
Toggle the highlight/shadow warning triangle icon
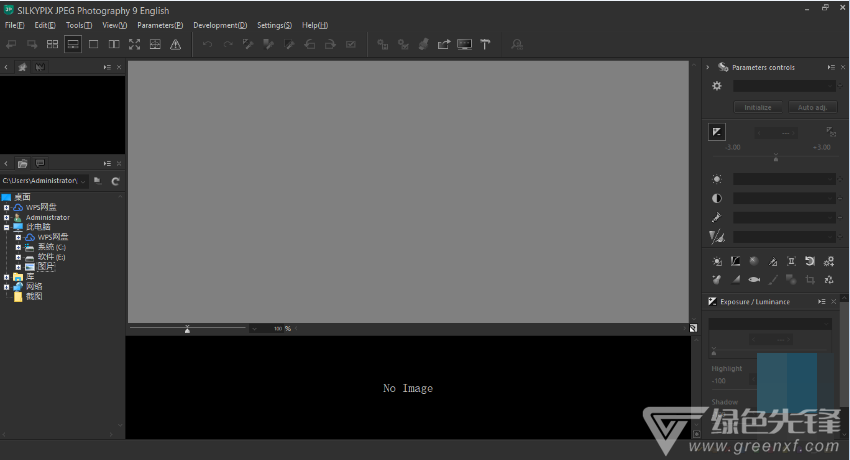pyautogui.click(x=176, y=44)
